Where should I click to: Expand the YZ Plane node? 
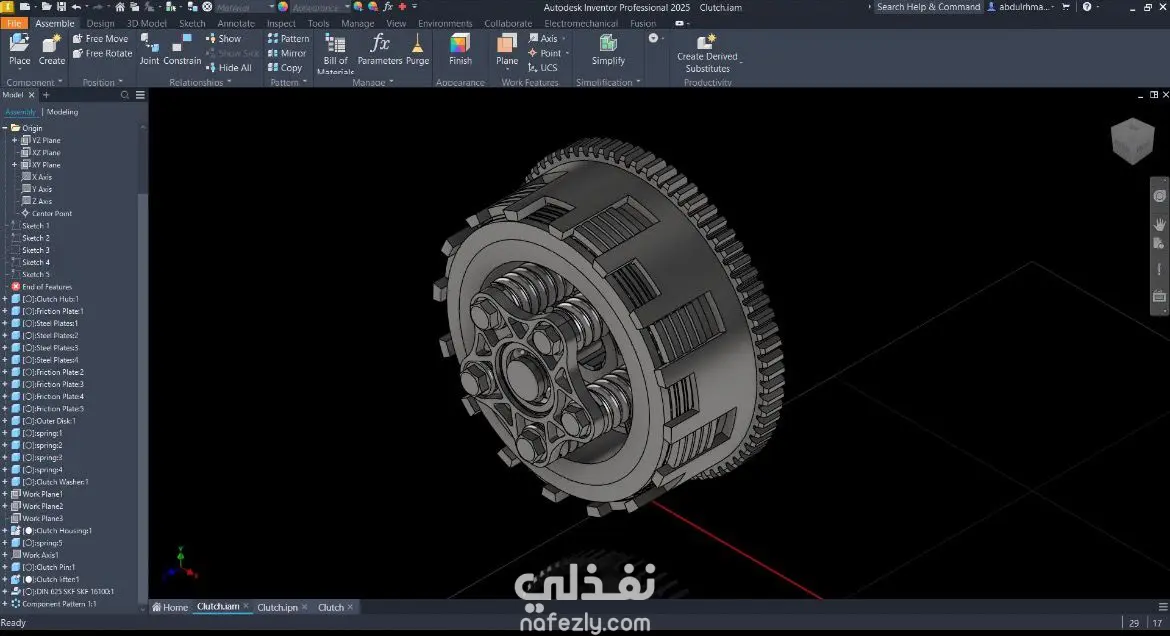14,140
